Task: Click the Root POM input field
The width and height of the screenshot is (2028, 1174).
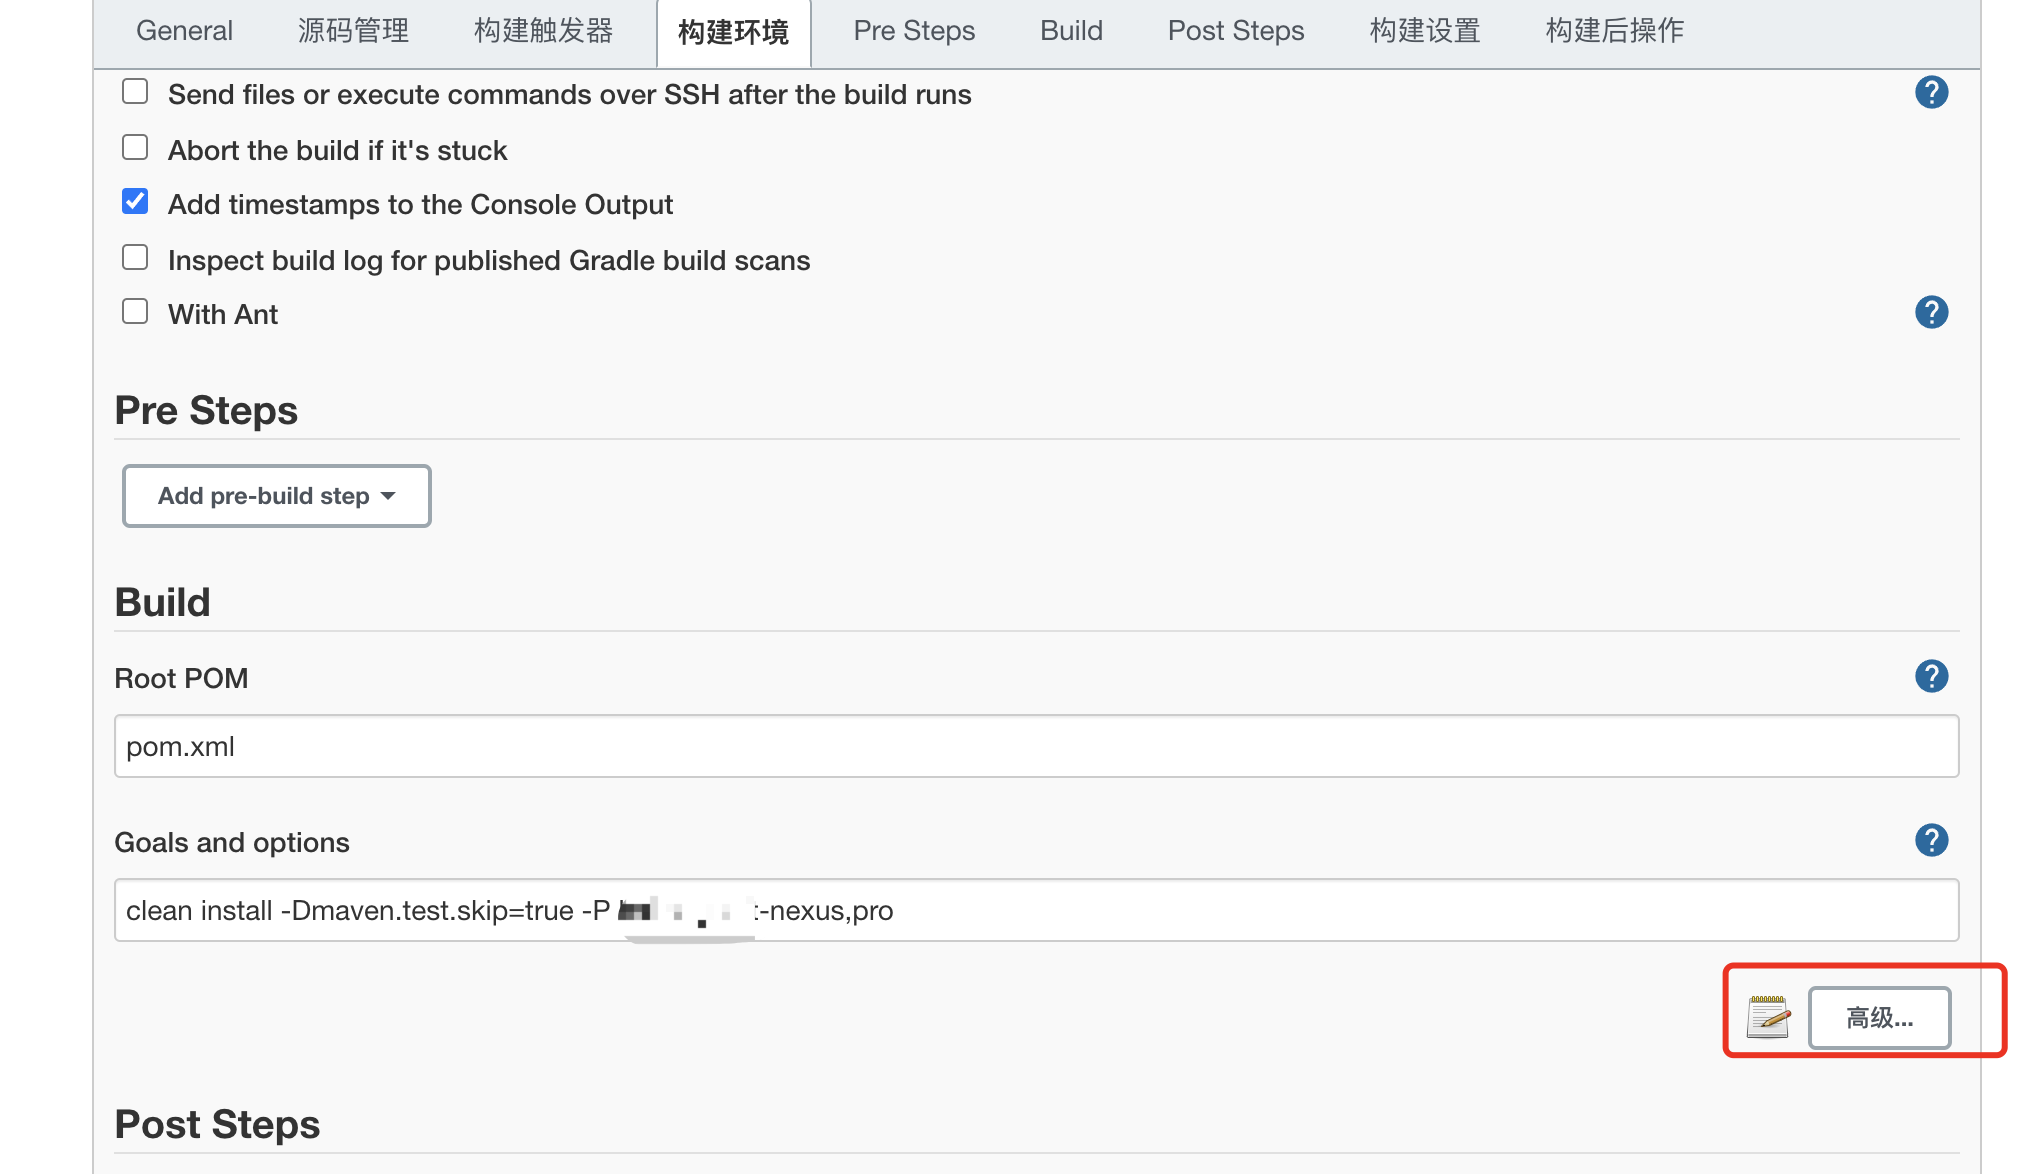Action: [1036, 747]
